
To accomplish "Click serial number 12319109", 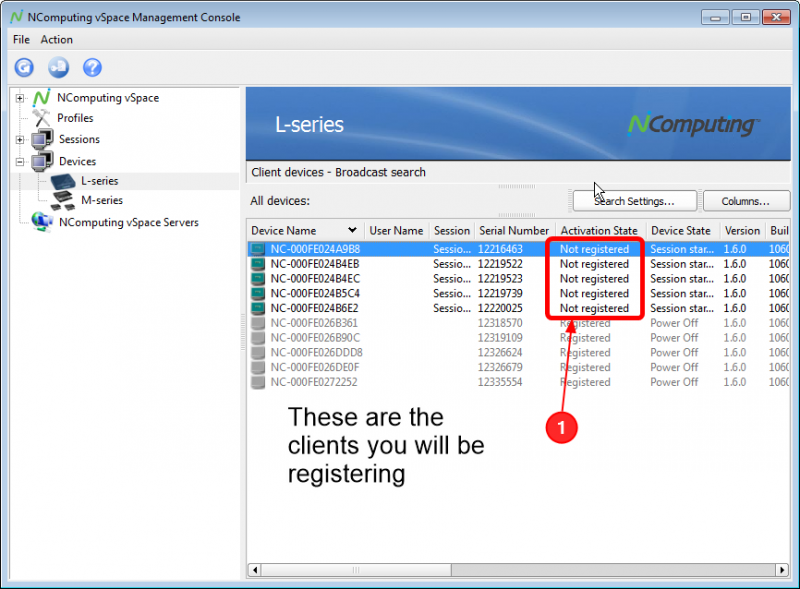I will click(500, 338).
